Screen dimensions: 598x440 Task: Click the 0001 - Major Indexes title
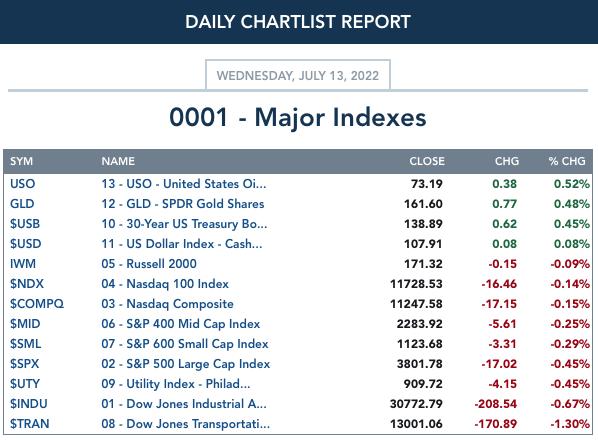(298, 117)
